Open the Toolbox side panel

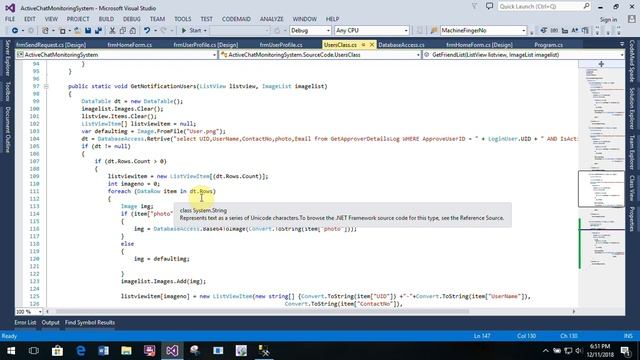click(x=7, y=91)
